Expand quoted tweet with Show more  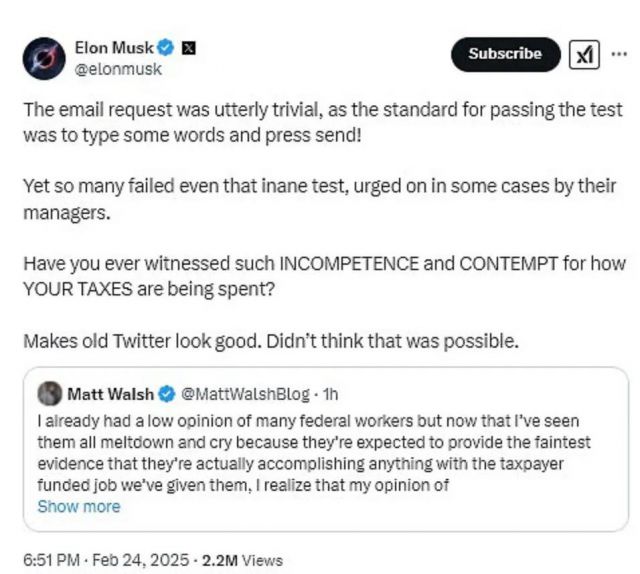(79, 506)
